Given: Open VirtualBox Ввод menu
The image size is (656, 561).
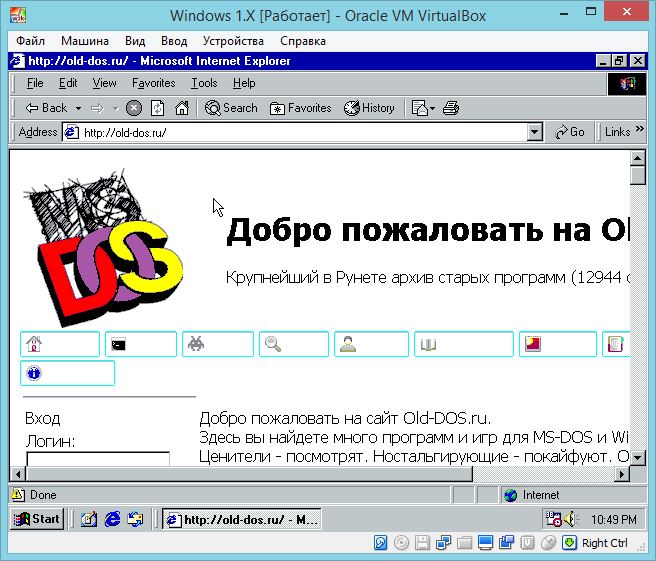Looking at the screenshot, I should click(174, 41).
